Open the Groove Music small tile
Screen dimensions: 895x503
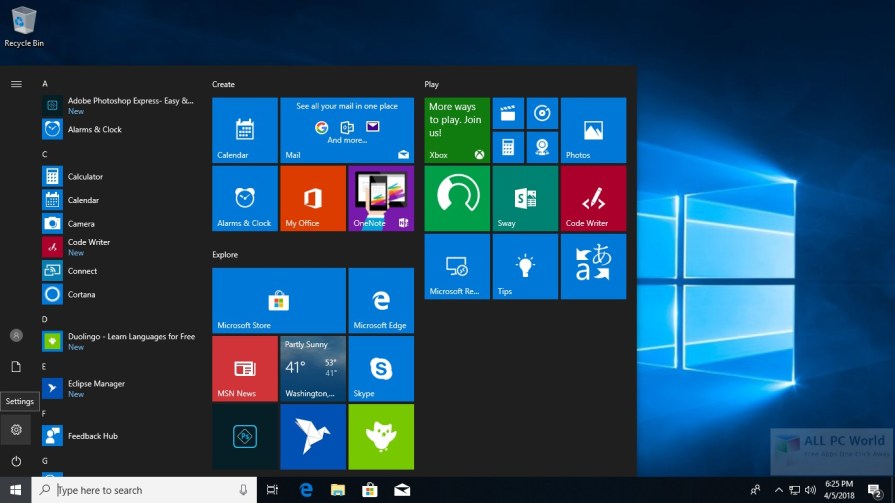(x=542, y=113)
